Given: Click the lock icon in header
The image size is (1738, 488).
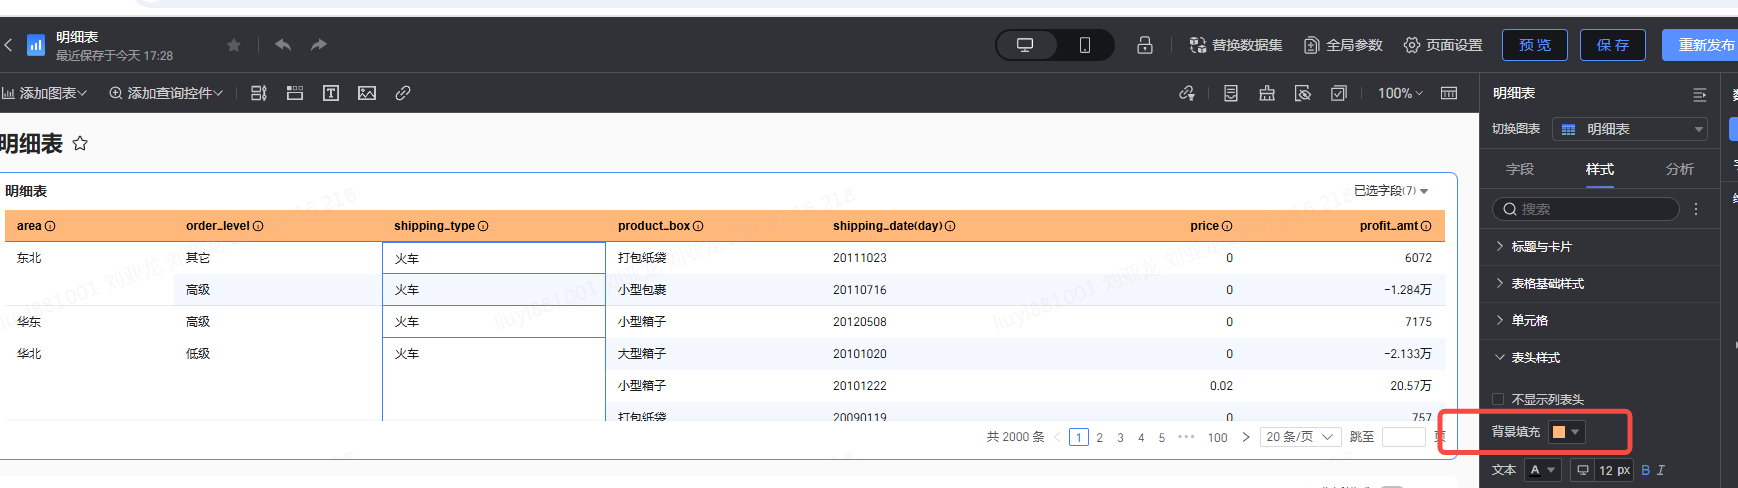Looking at the screenshot, I should (x=1145, y=45).
